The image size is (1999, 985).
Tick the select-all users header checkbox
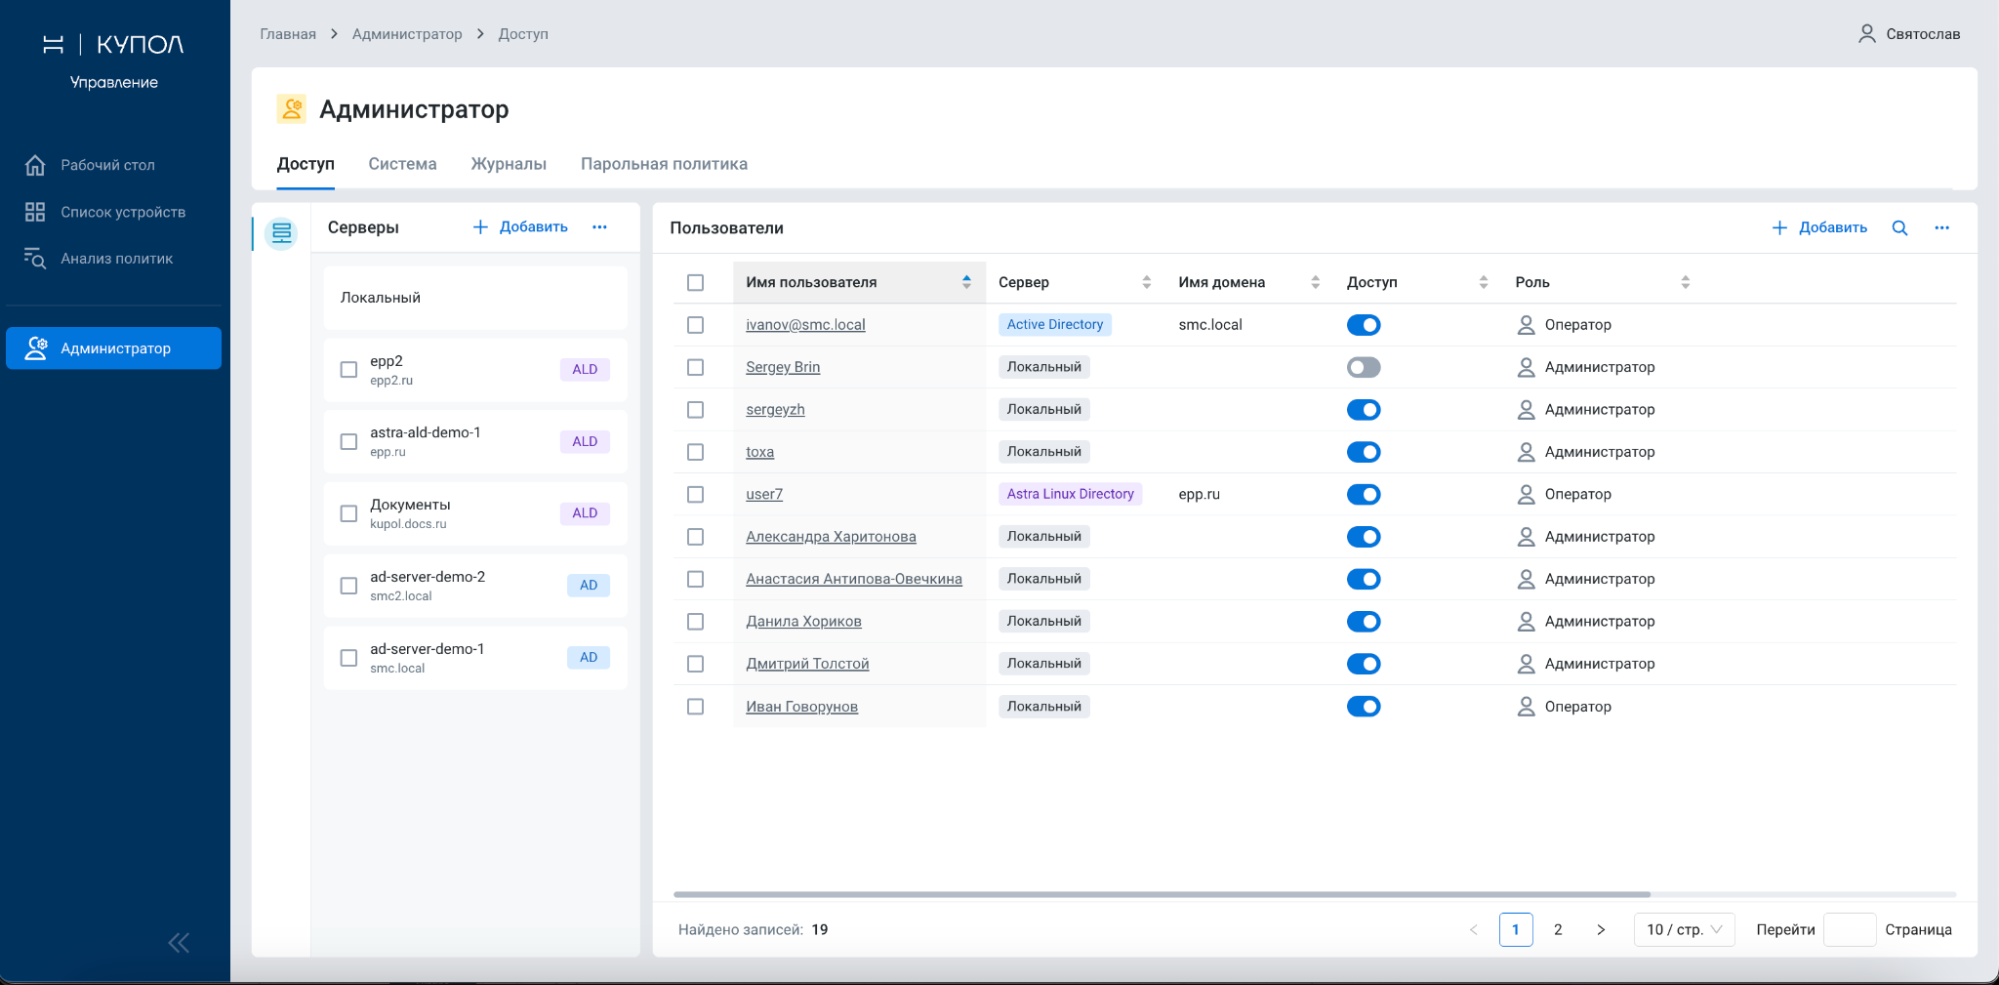click(x=696, y=283)
